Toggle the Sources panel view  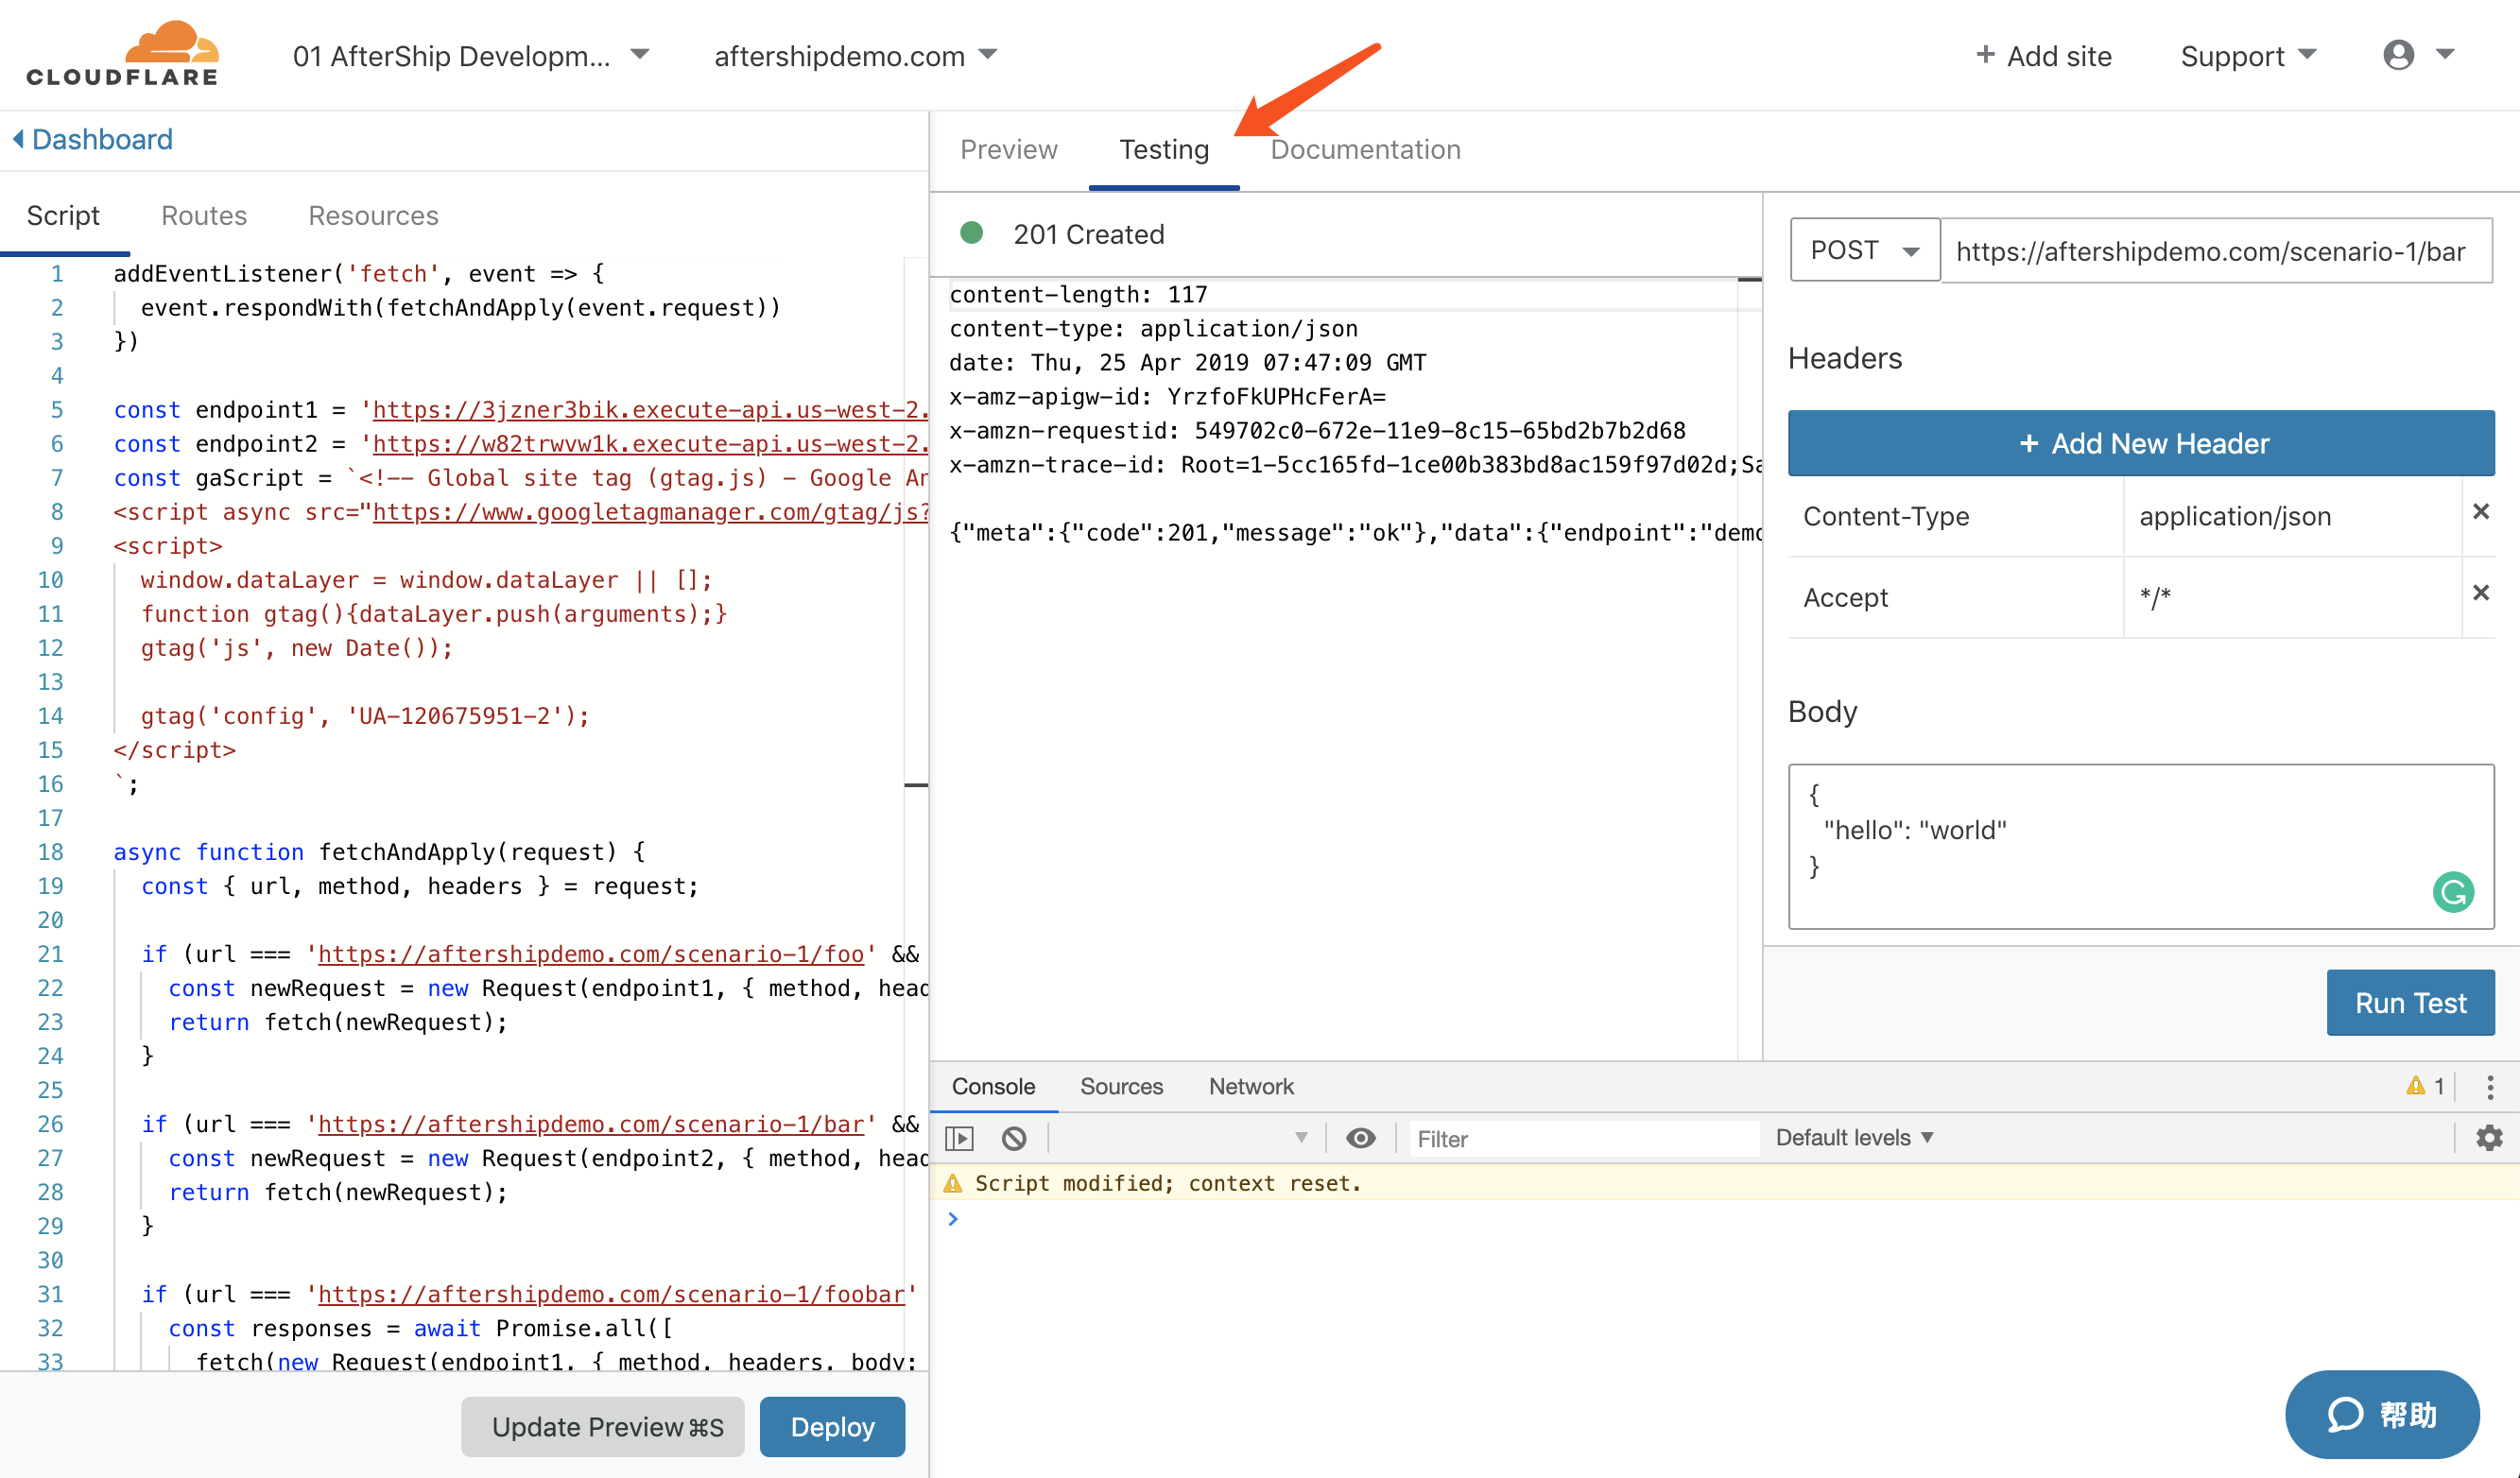point(1121,1084)
